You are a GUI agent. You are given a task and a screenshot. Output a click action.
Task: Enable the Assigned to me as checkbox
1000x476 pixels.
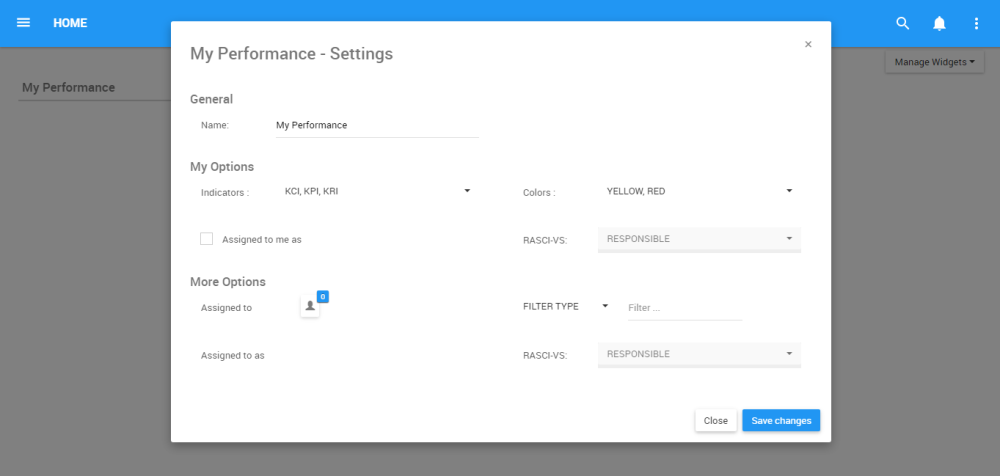coord(207,239)
